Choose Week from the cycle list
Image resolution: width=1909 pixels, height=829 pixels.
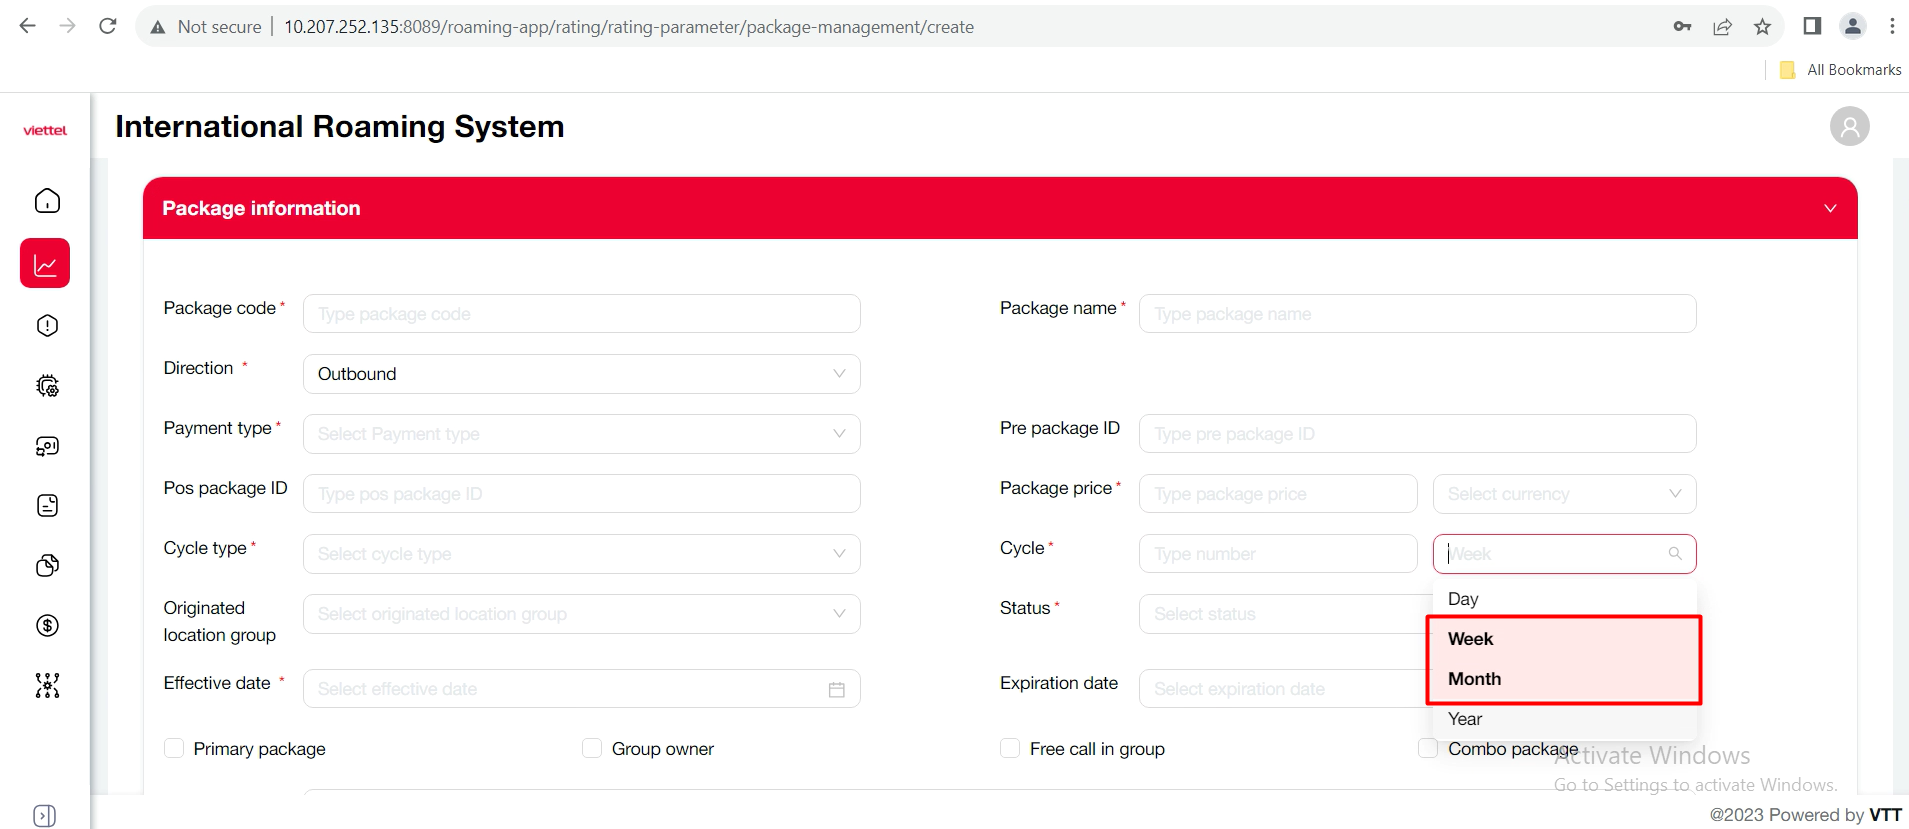pos(1470,639)
